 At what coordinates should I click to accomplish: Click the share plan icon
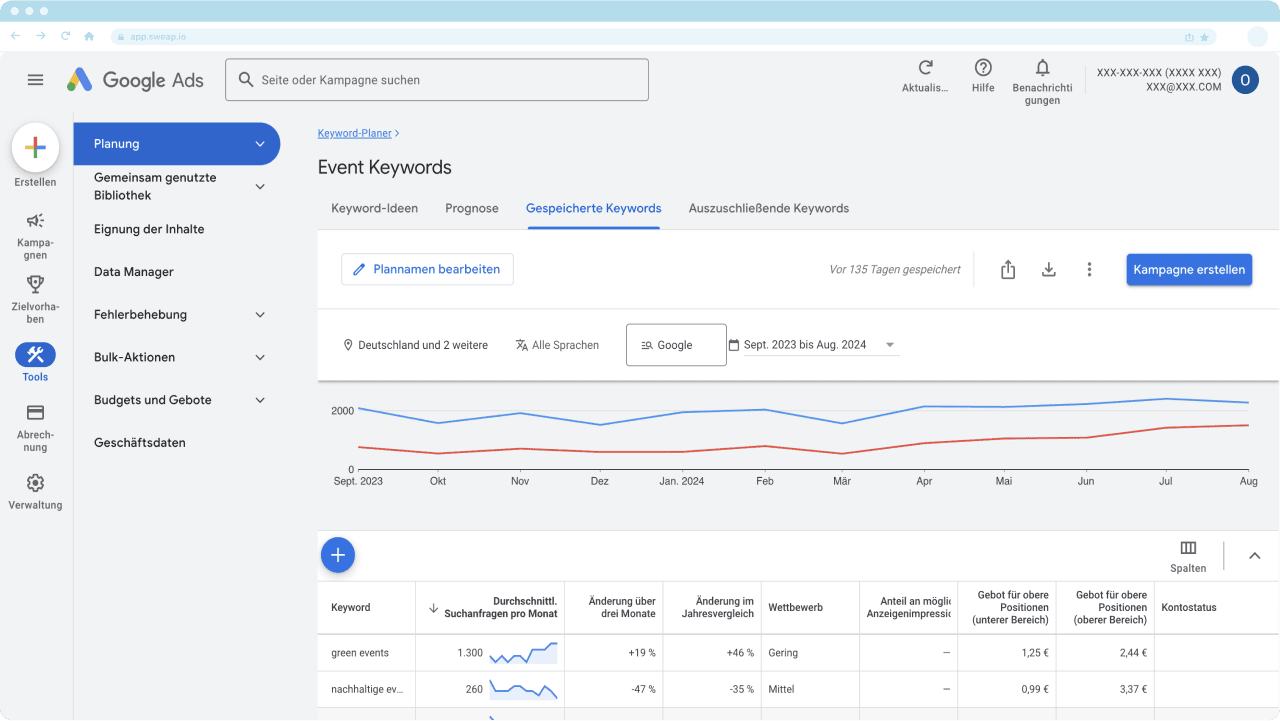tap(1008, 270)
